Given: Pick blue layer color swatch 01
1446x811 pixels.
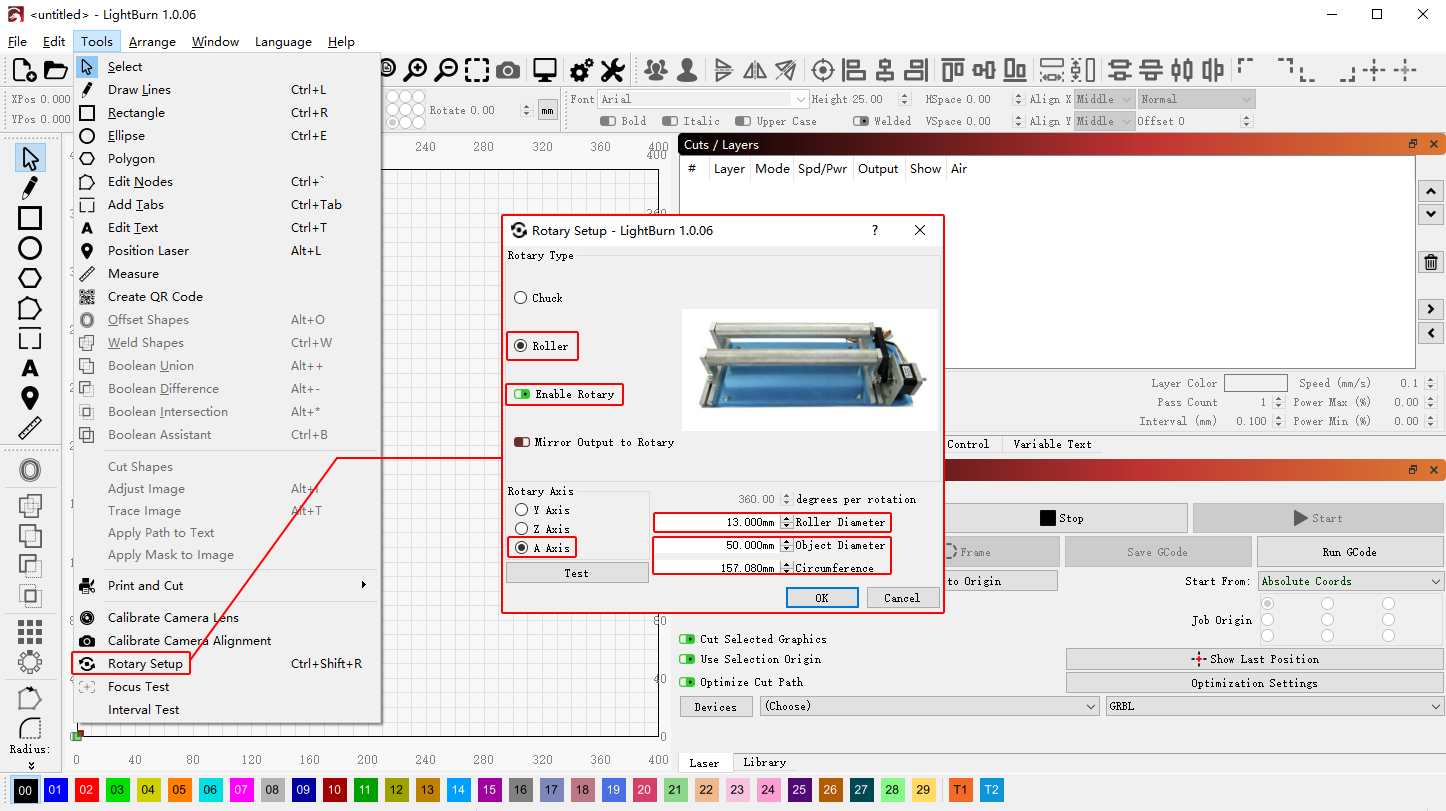Looking at the screenshot, I should pyautogui.click(x=56, y=790).
